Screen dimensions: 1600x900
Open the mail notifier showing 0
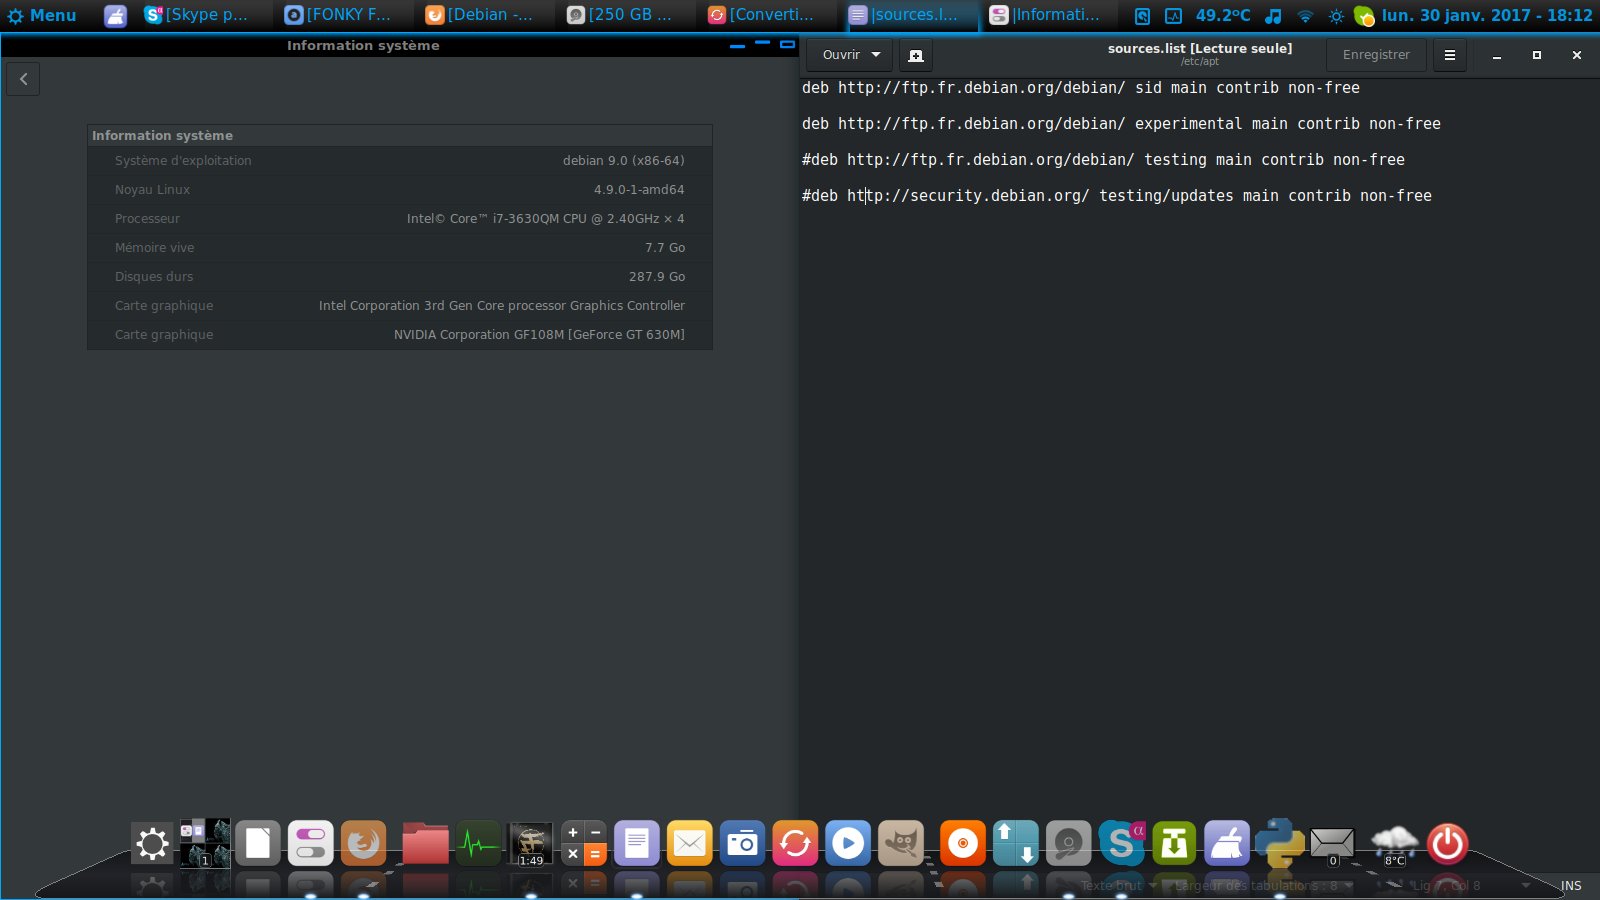(1332, 845)
